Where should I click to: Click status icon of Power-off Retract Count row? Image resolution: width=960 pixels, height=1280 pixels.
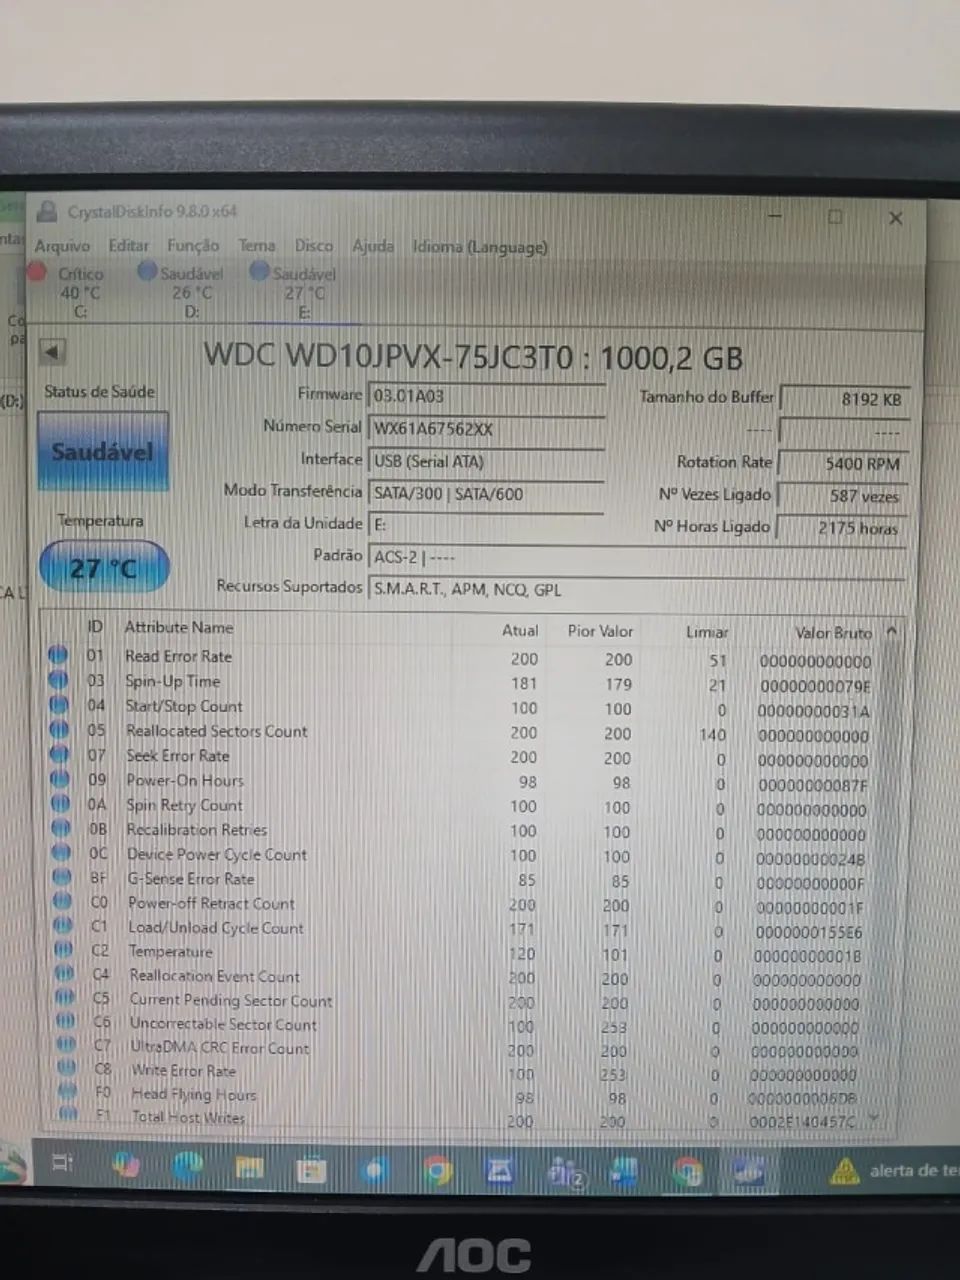(63, 901)
